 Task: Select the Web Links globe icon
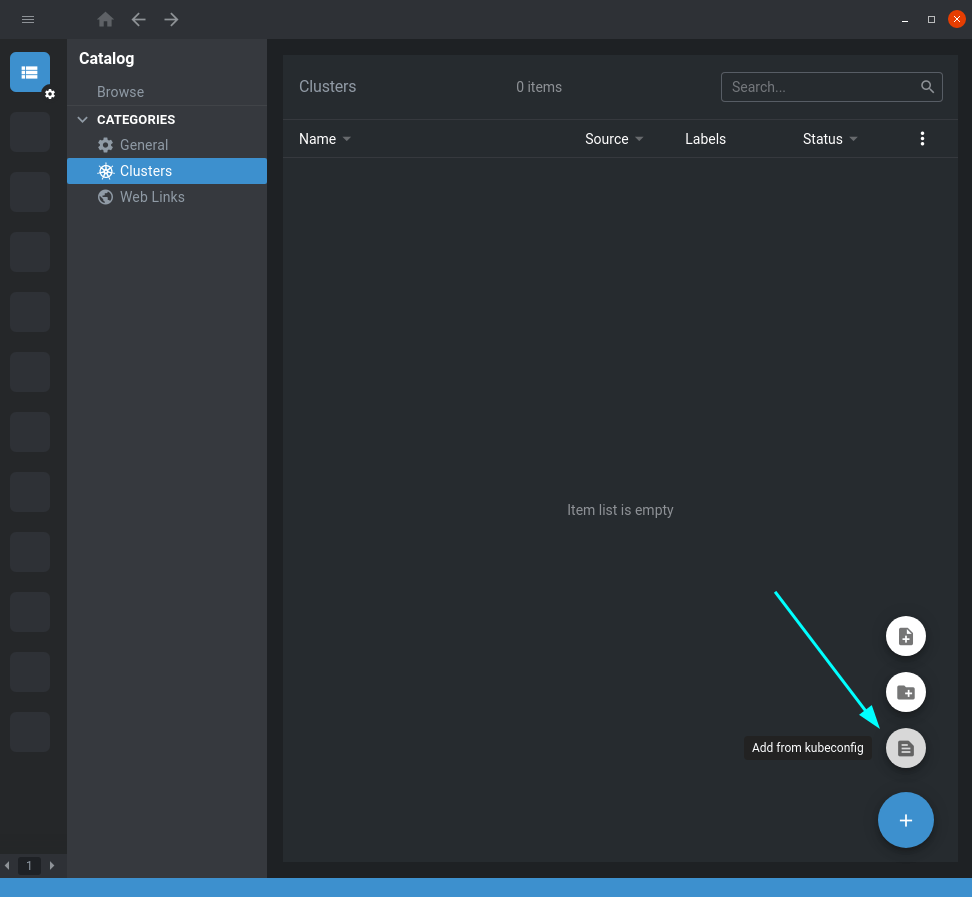point(105,196)
